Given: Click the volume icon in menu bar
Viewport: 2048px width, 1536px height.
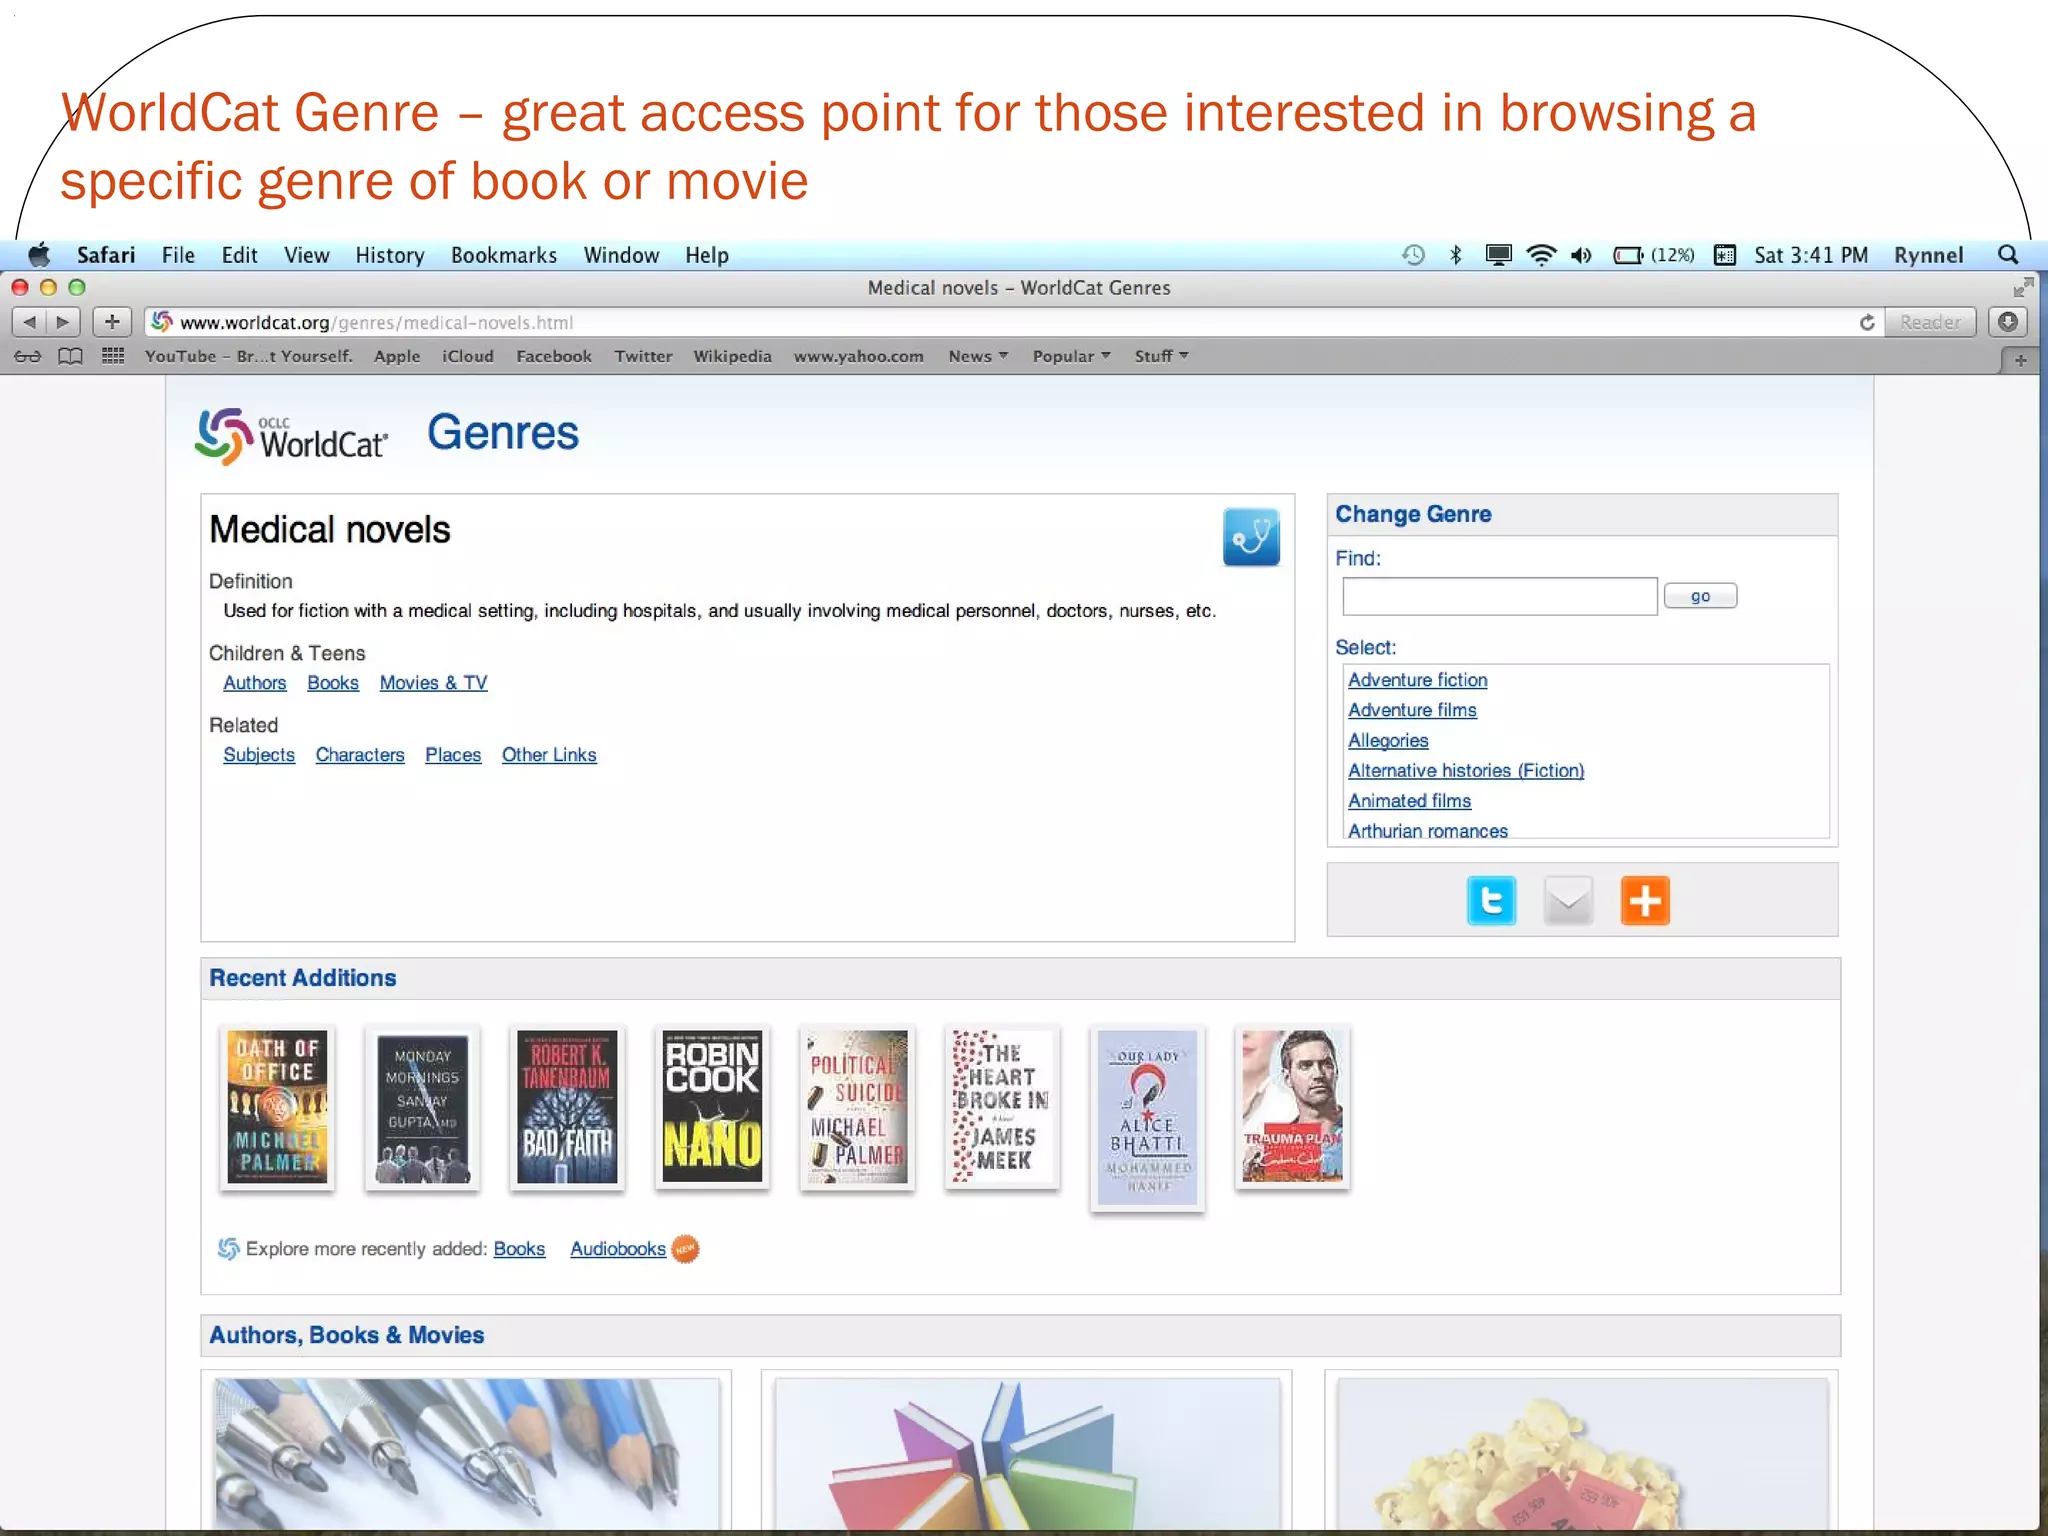Looking at the screenshot, I should (1581, 255).
